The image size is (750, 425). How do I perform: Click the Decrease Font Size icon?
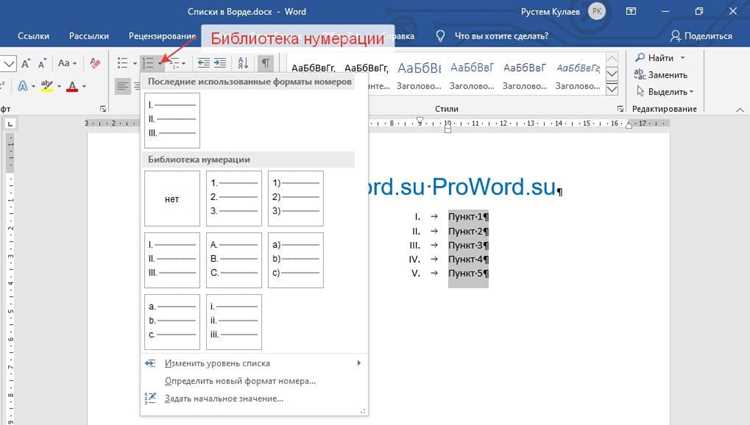pyautogui.click(x=43, y=63)
